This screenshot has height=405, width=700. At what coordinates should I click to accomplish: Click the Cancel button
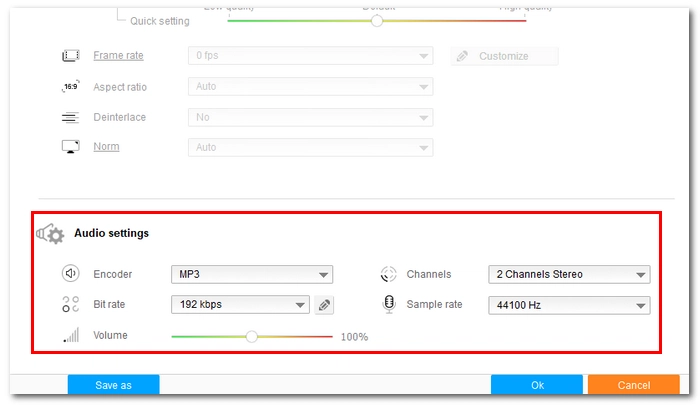[x=633, y=385]
